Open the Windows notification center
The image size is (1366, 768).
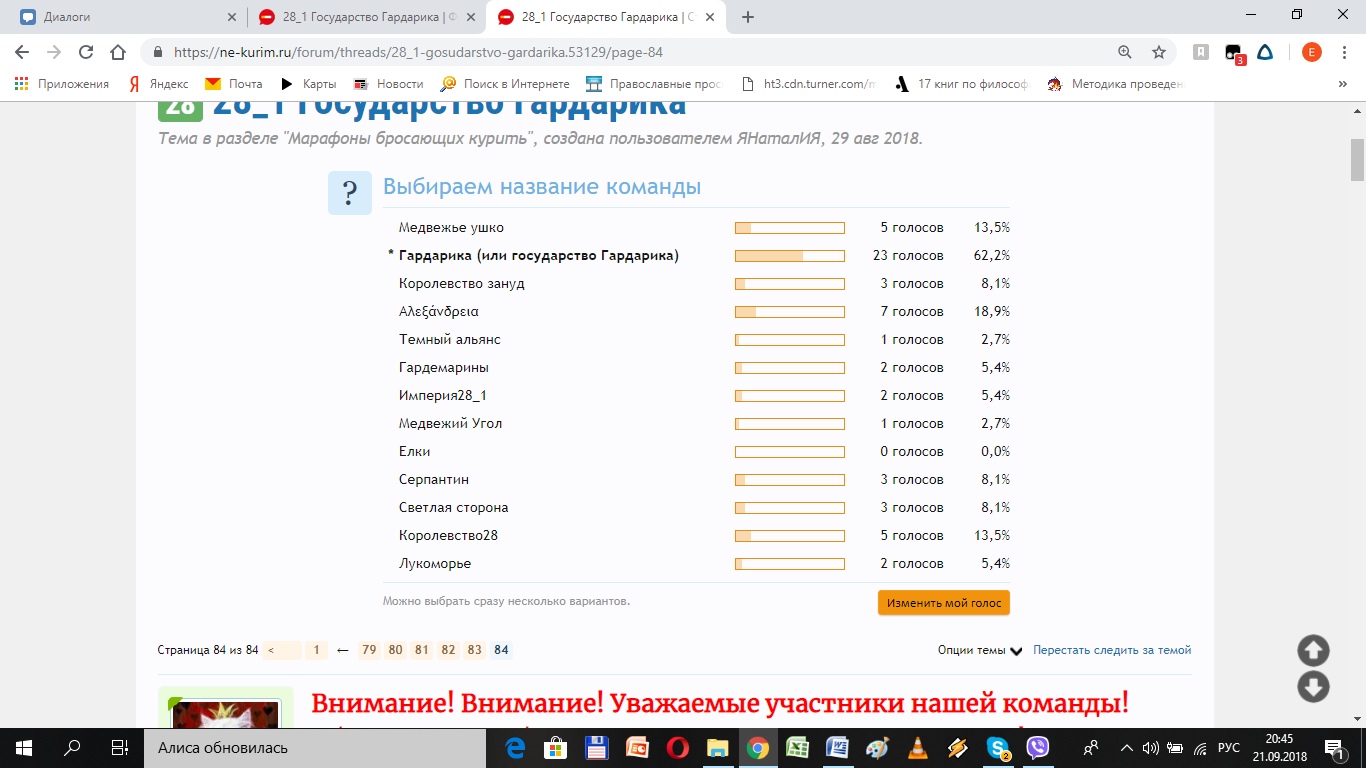click(x=1333, y=748)
